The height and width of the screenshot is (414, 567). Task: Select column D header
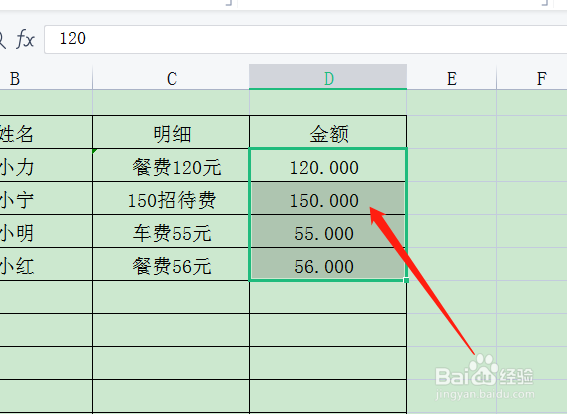click(x=328, y=77)
